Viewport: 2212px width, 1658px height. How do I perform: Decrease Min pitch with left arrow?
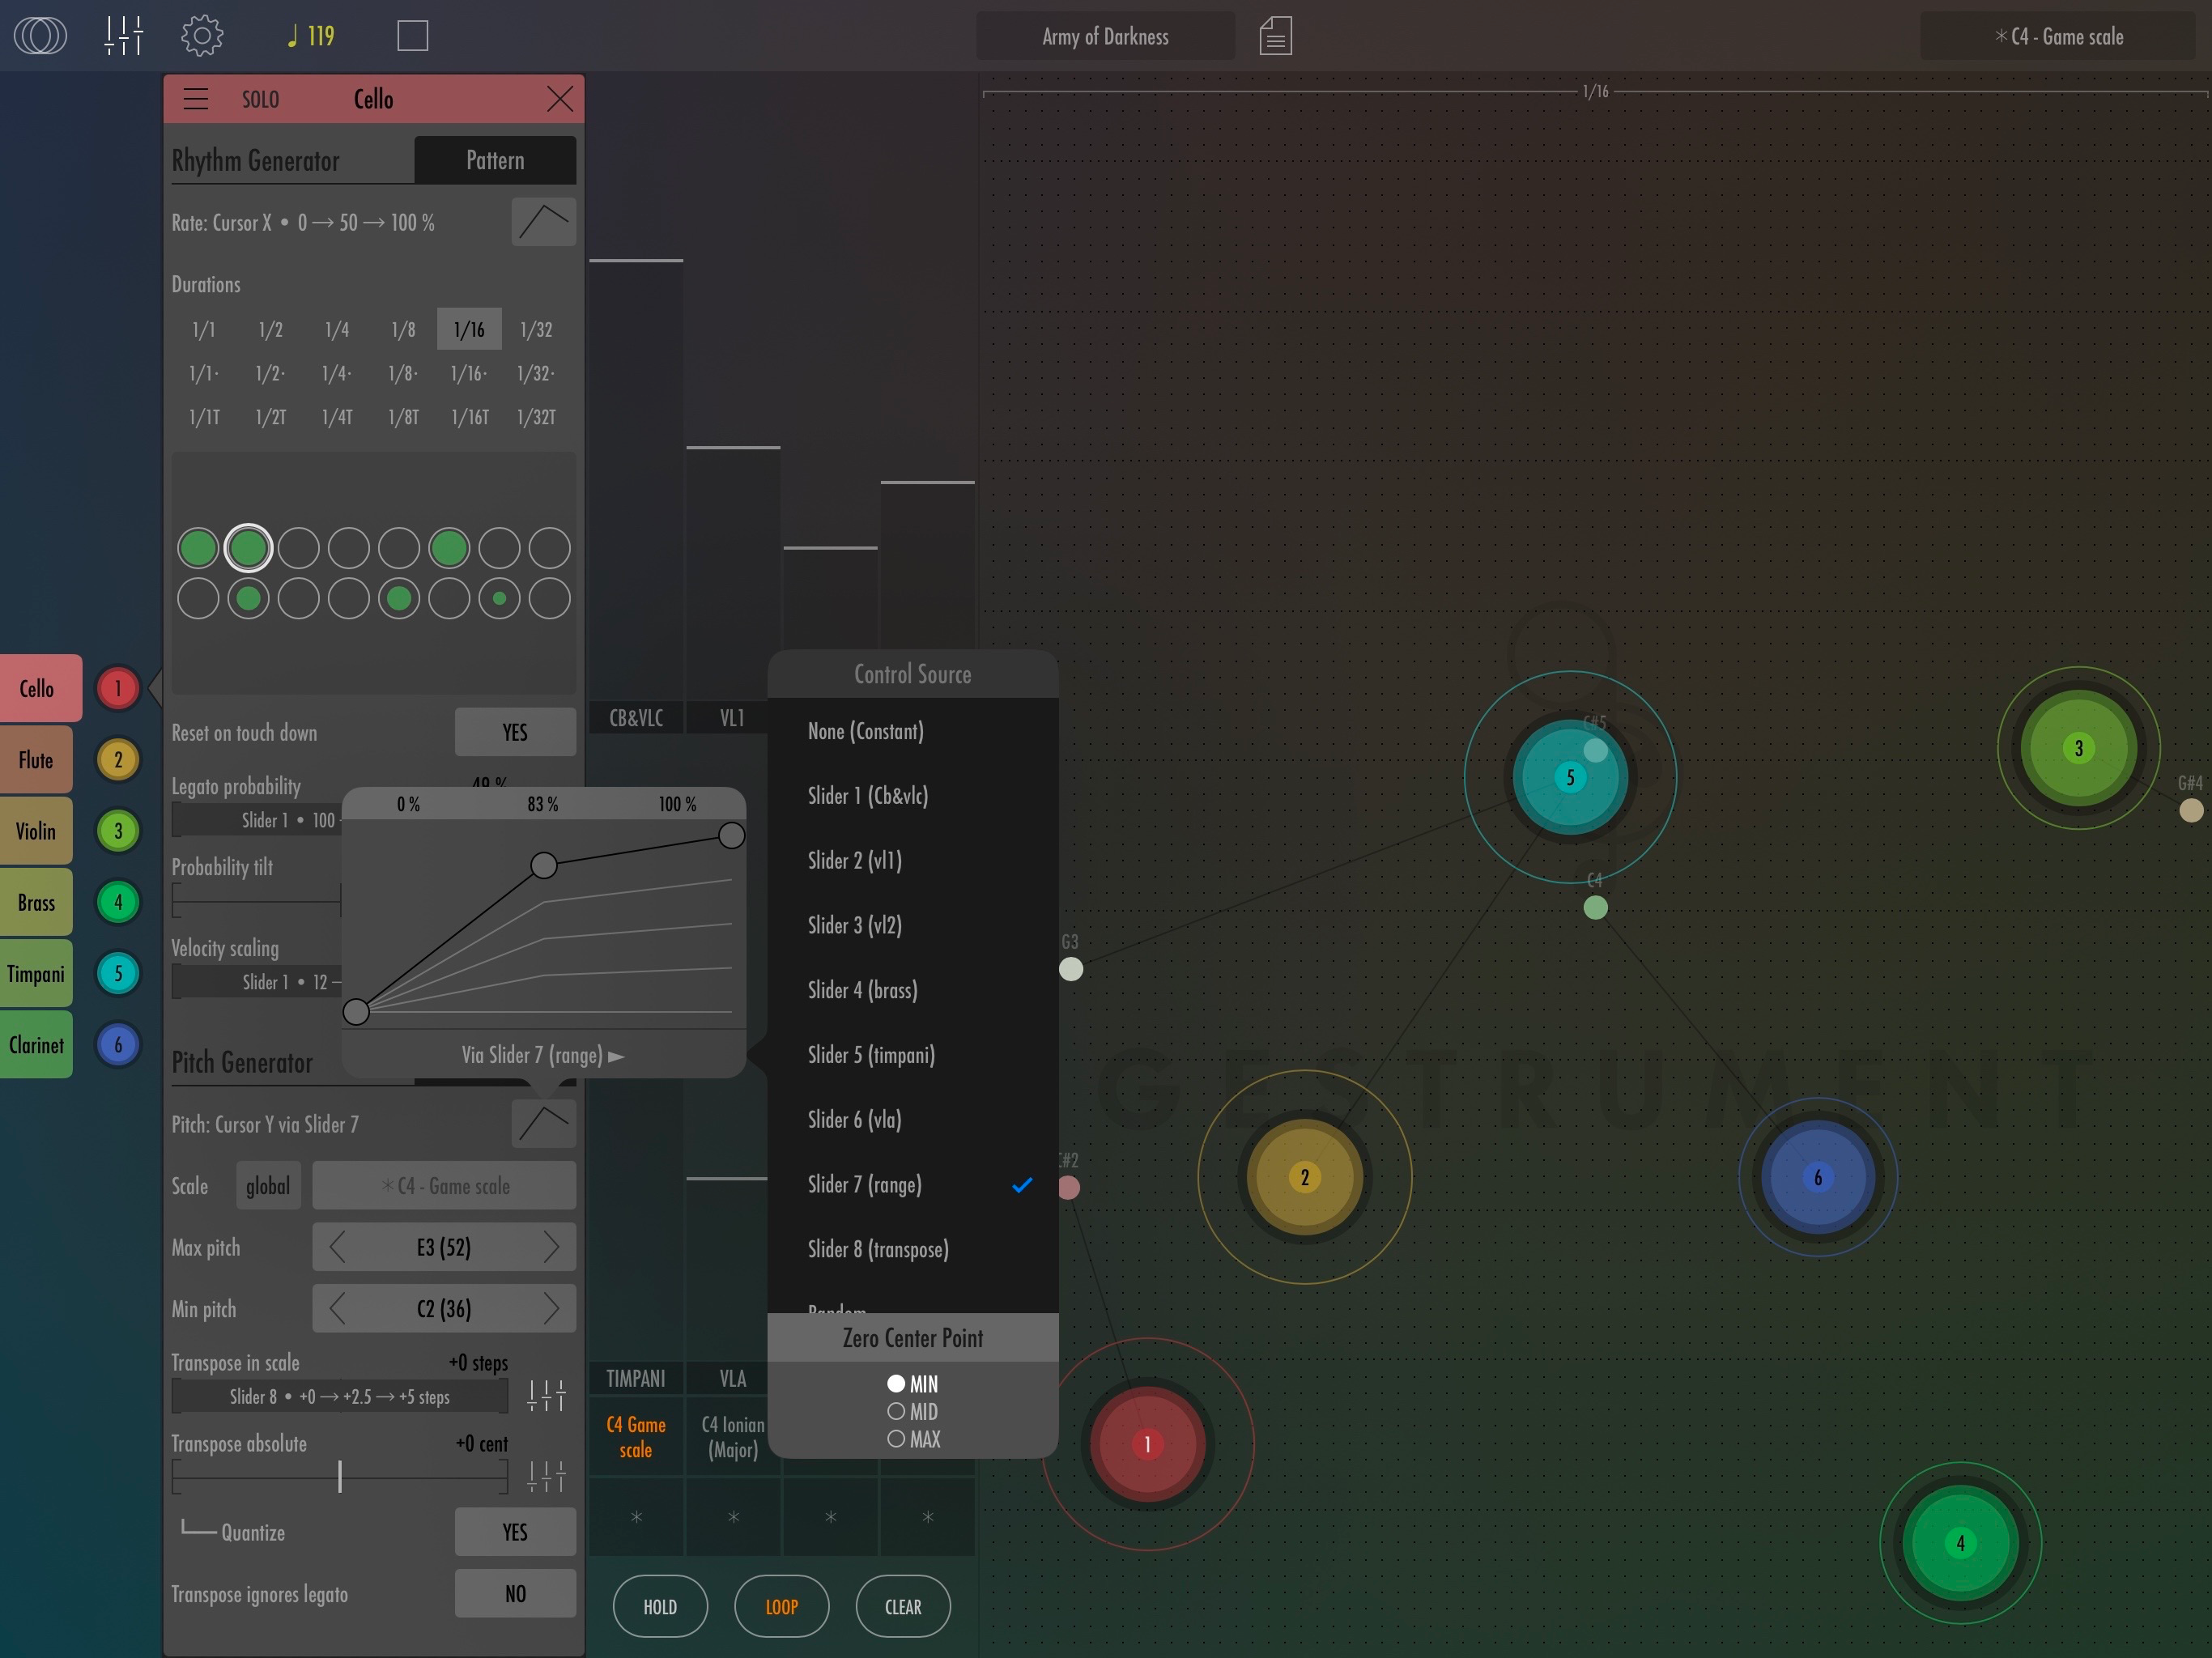coord(337,1308)
